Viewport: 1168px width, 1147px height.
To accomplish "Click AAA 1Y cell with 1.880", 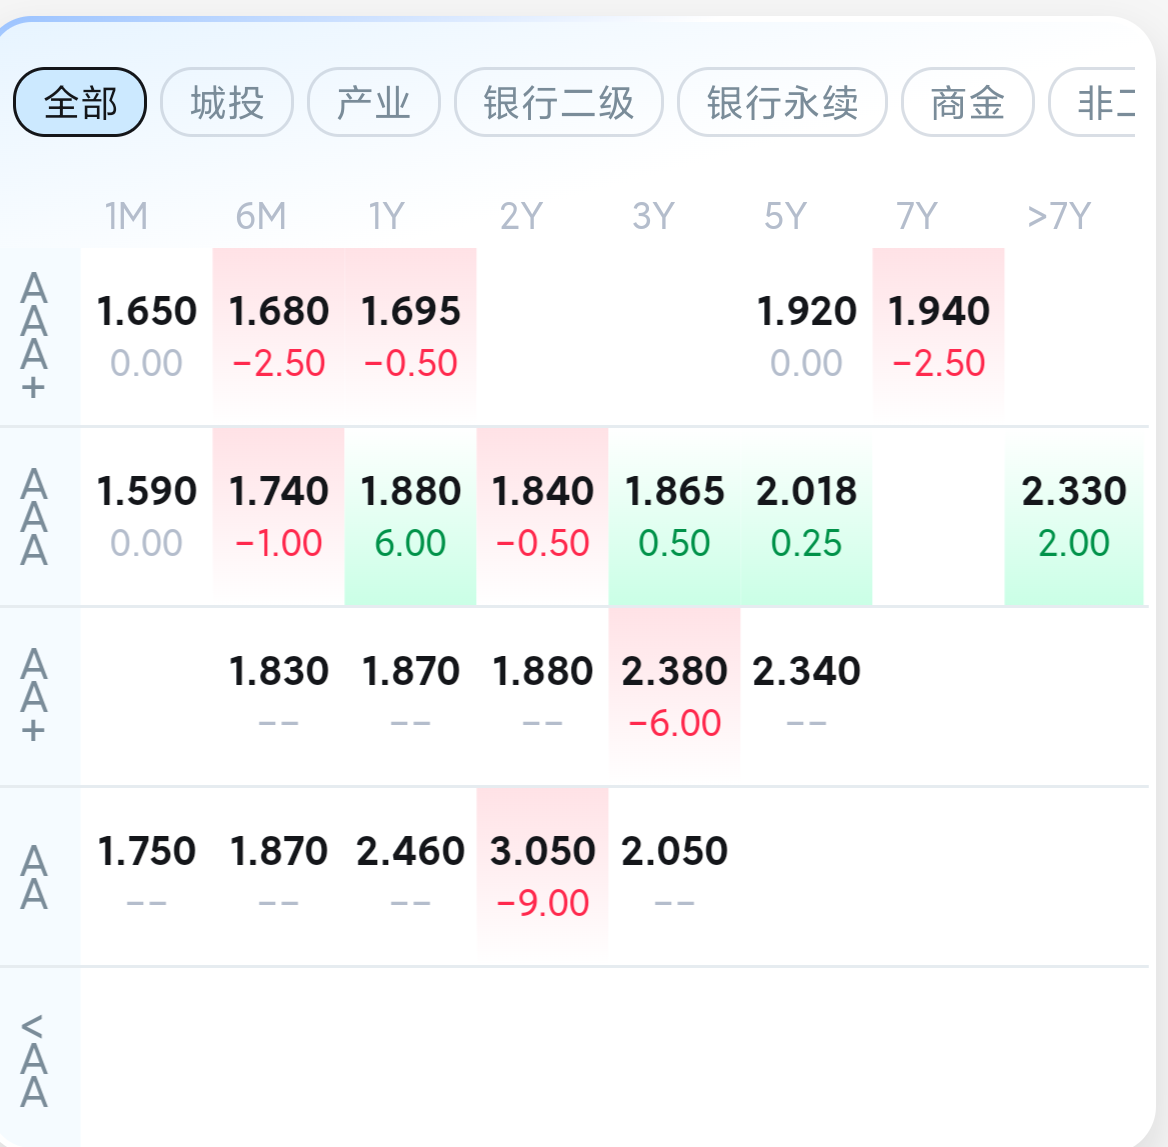I will pos(411,515).
